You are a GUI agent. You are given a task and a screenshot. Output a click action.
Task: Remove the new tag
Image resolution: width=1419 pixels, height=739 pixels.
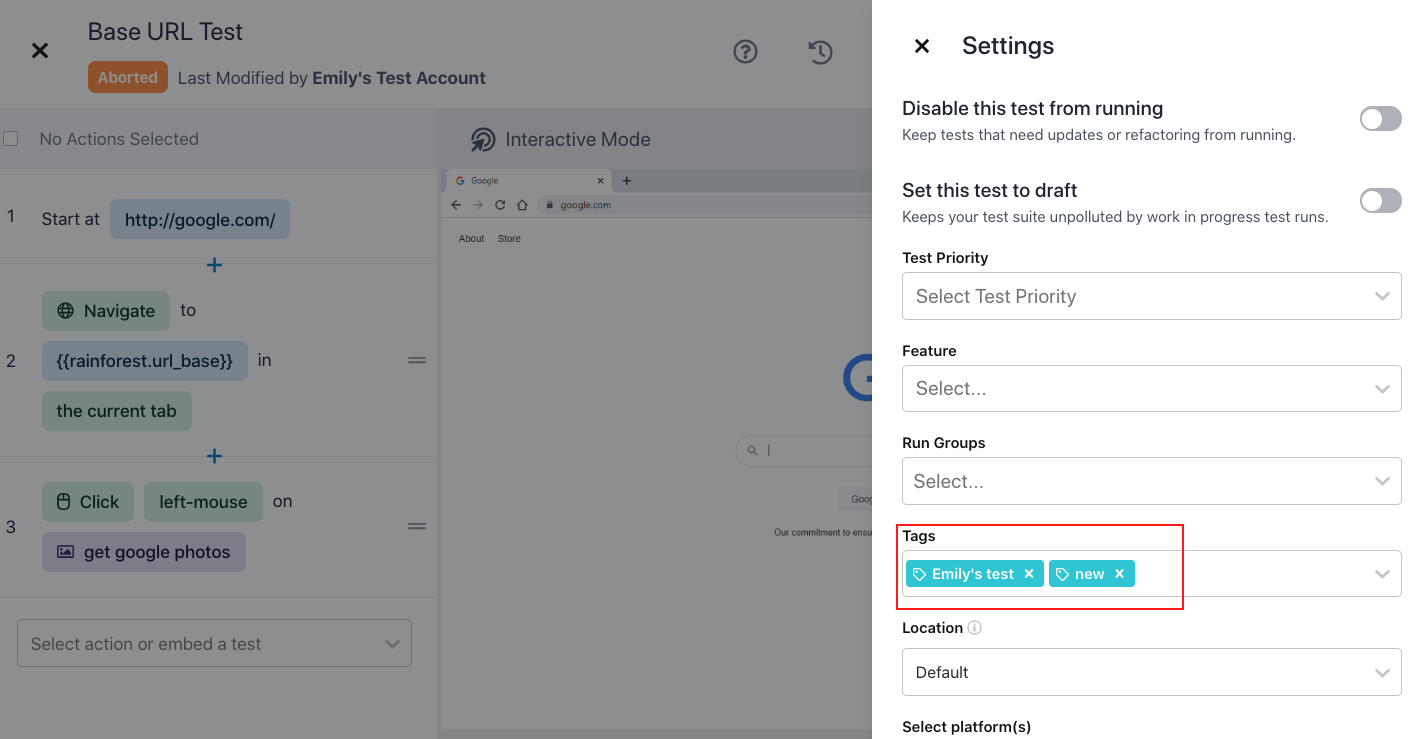click(1119, 574)
